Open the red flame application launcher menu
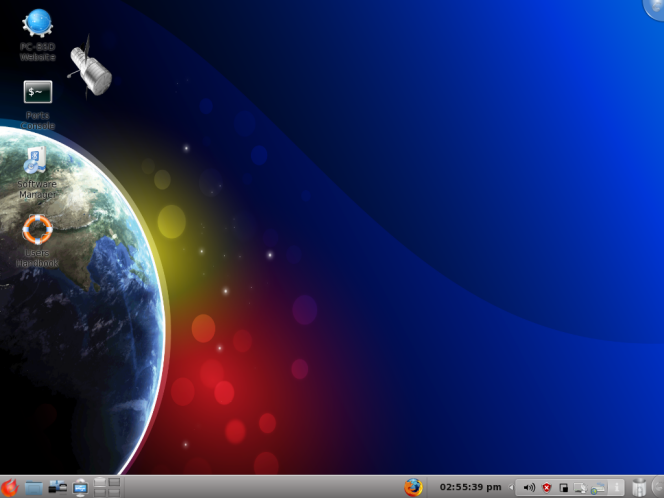 [x=10, y=487]
